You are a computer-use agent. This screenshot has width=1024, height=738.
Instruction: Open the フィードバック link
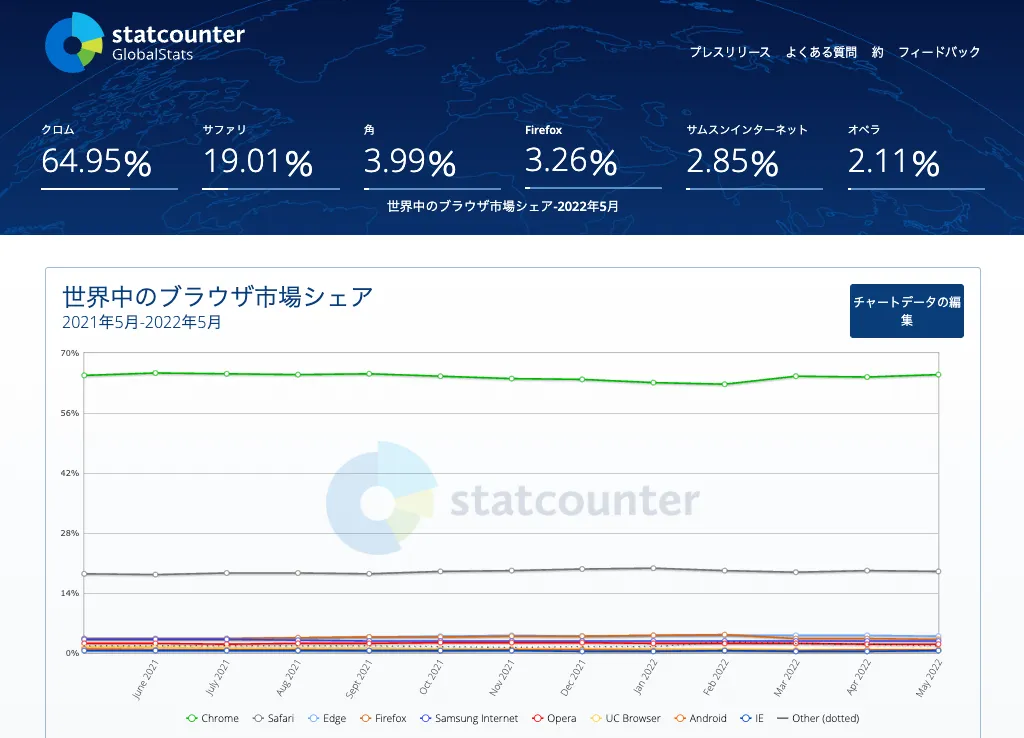pyautogui.click(x=939, y=52)
